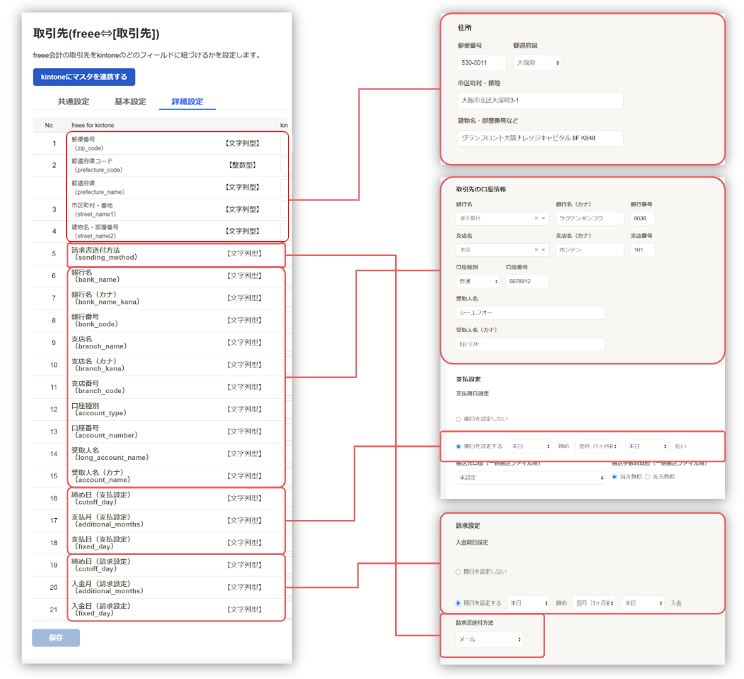
Task: Open the 請求書送付方法 dropdown showing メール
Action: pyautogui.click(x=489, y=640)
